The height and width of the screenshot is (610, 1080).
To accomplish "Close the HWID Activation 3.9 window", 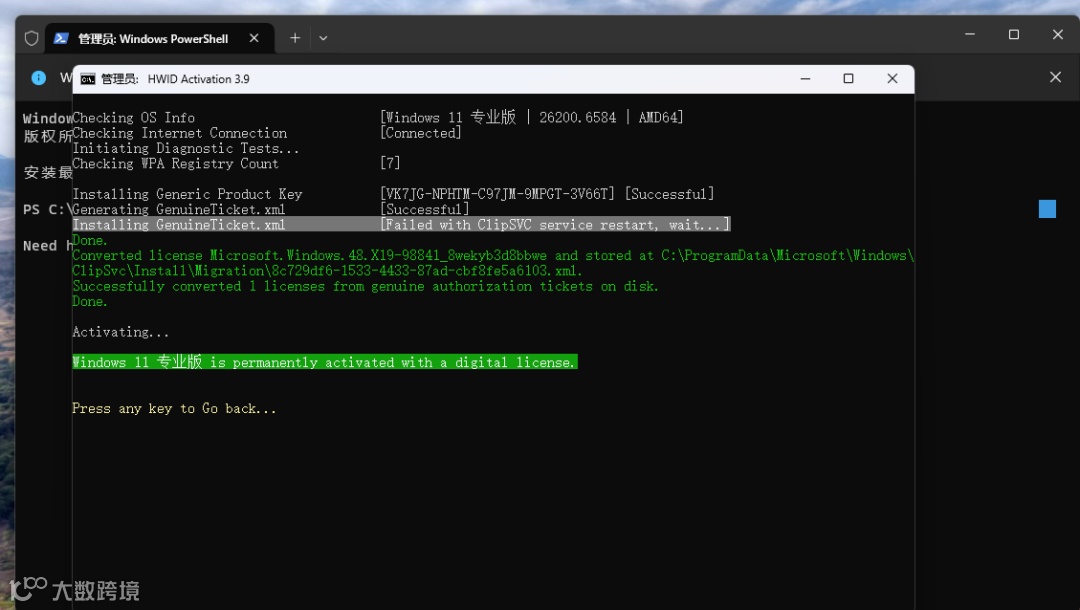I will 893,78.
